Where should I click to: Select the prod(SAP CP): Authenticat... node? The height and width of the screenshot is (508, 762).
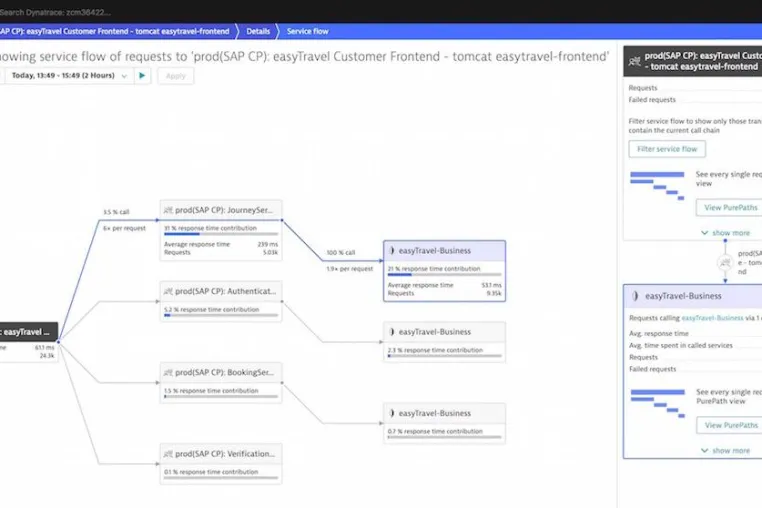pos(221,301)
